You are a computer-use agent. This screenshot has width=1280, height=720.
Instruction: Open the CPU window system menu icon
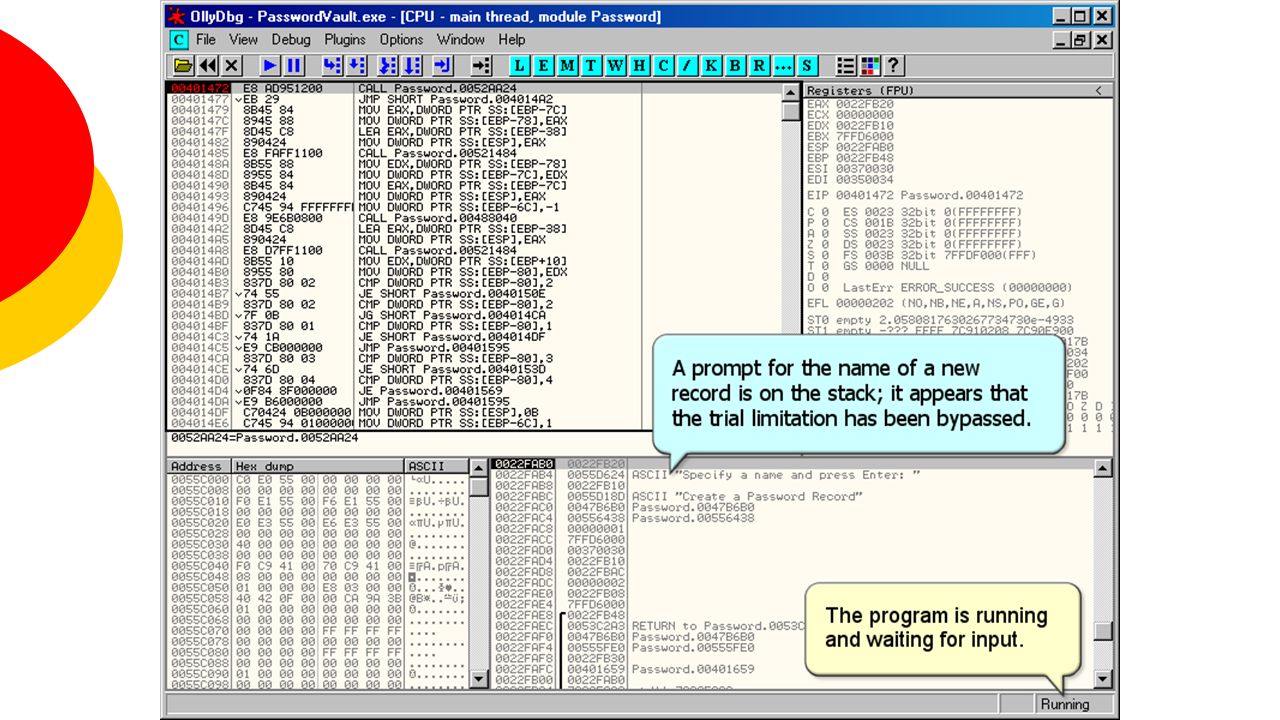[179, 40]
